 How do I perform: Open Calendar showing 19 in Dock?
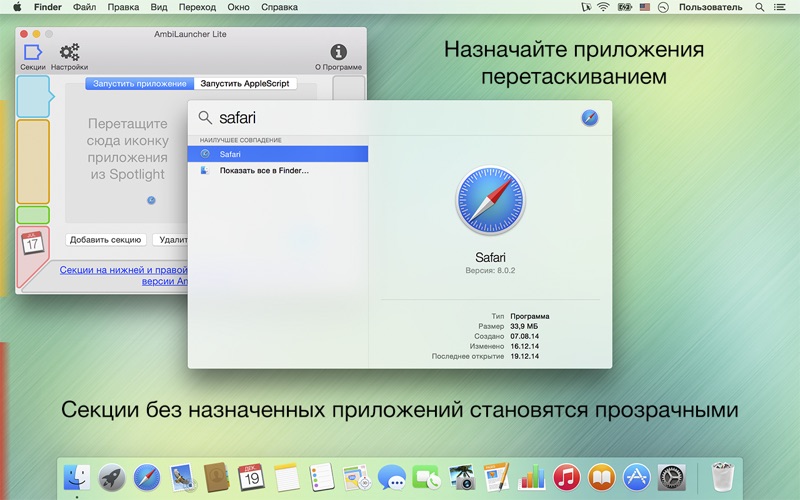[x=251, y=478]
